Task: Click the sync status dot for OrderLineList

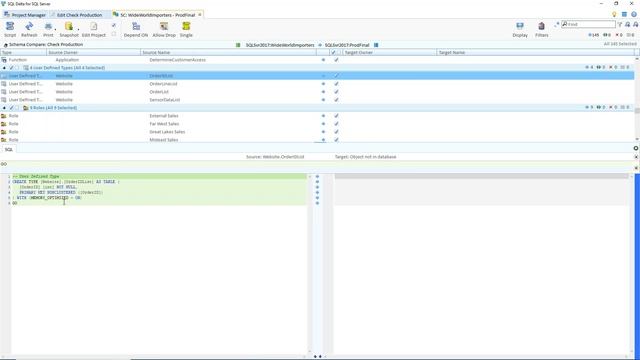Action: 323,84
